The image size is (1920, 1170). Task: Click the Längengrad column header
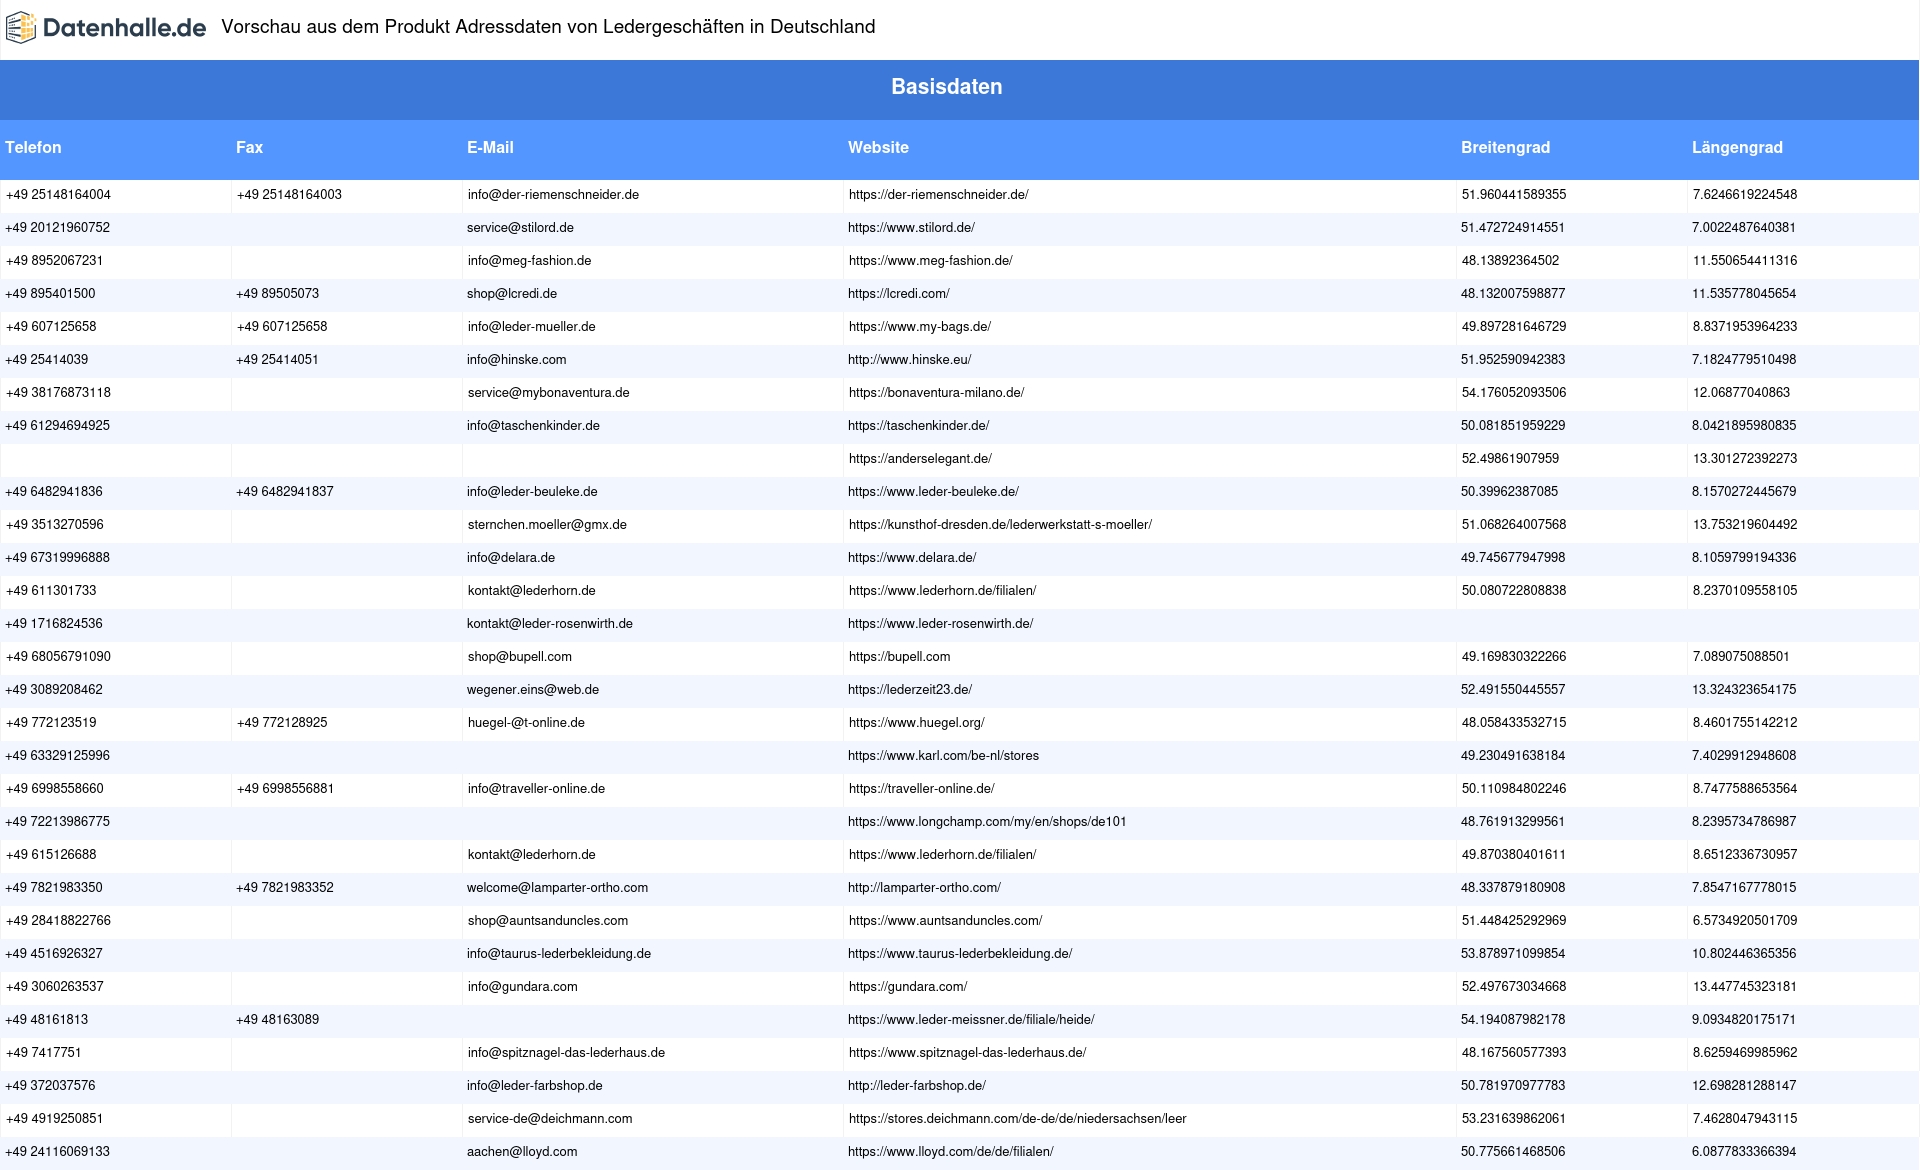coord(1737,148)
